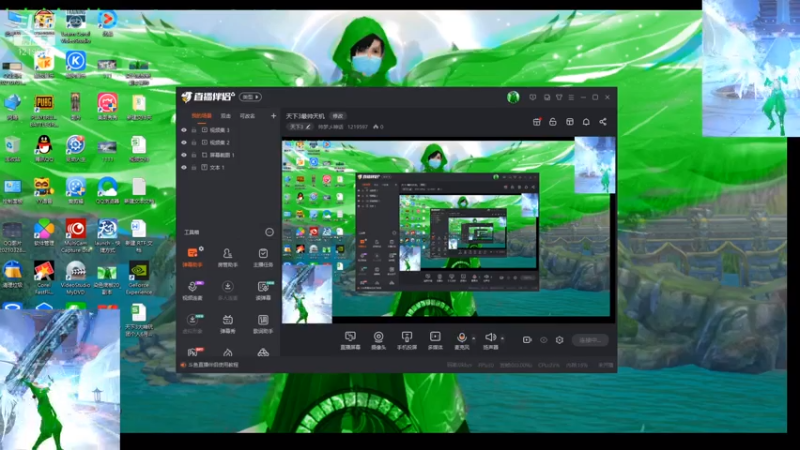Open the 视频连麦 tool
Screen dimensions: 800x450
point(192,290)
